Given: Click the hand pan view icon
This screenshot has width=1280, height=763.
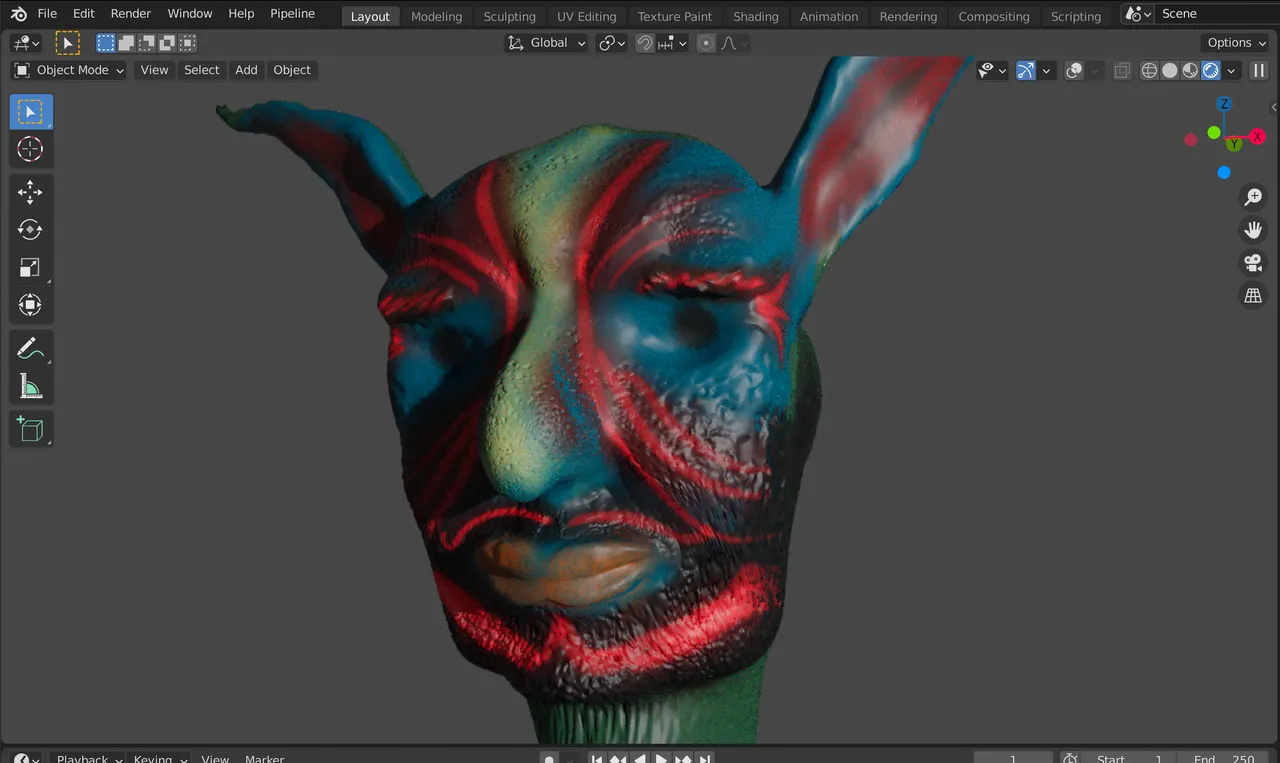Looking at the screenshot, I should (1253, 230).
